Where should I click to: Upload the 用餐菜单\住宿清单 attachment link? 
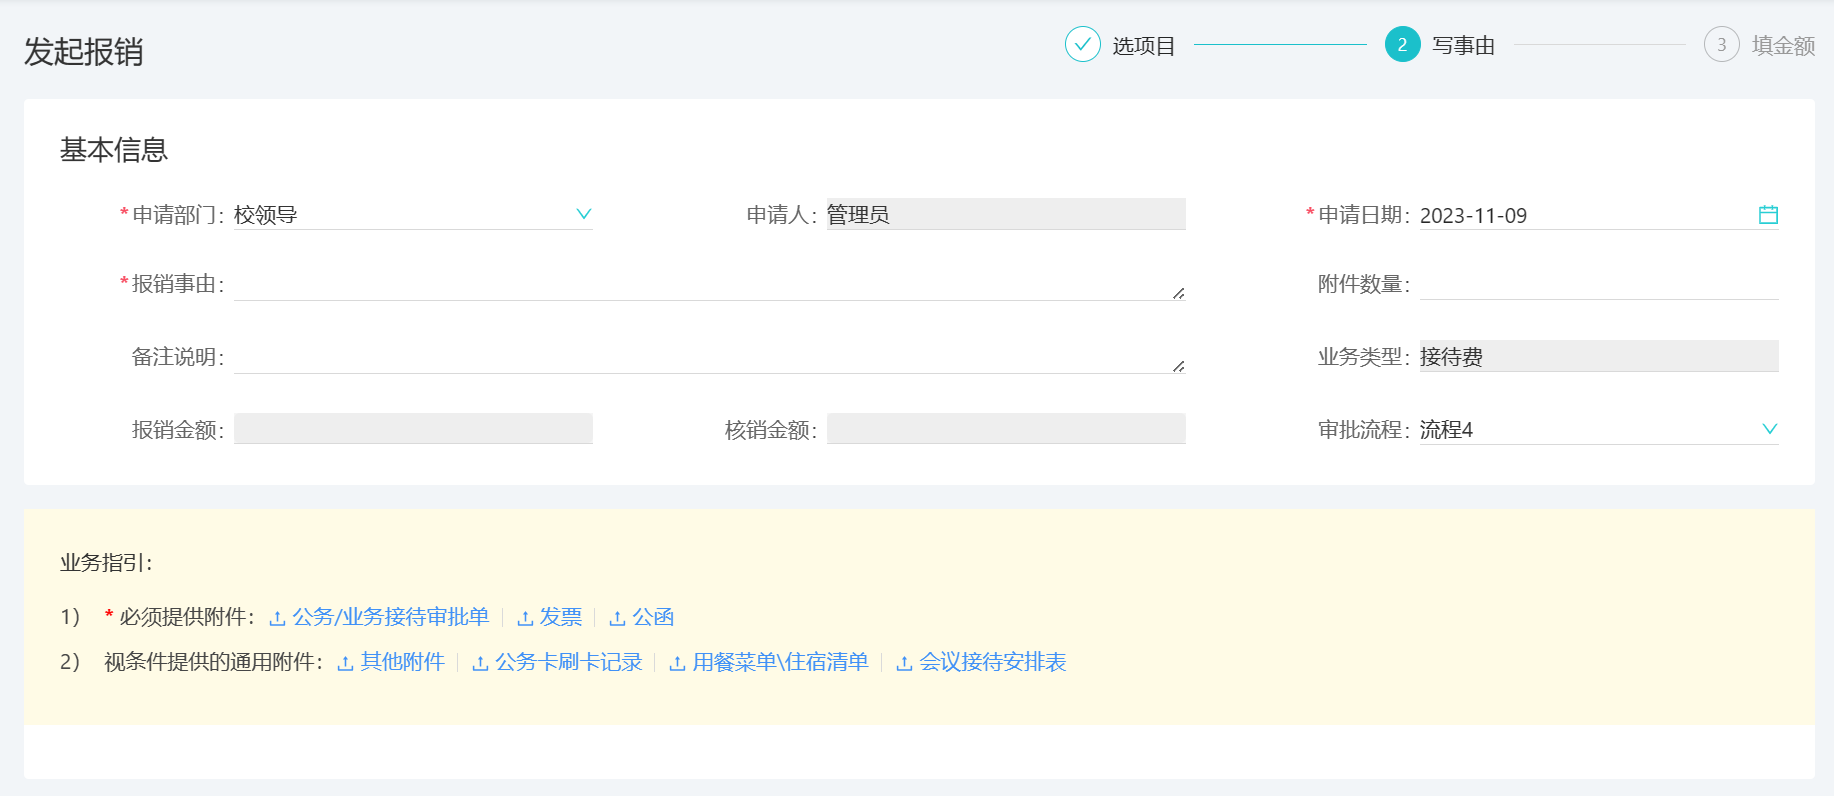pos(780,662)
